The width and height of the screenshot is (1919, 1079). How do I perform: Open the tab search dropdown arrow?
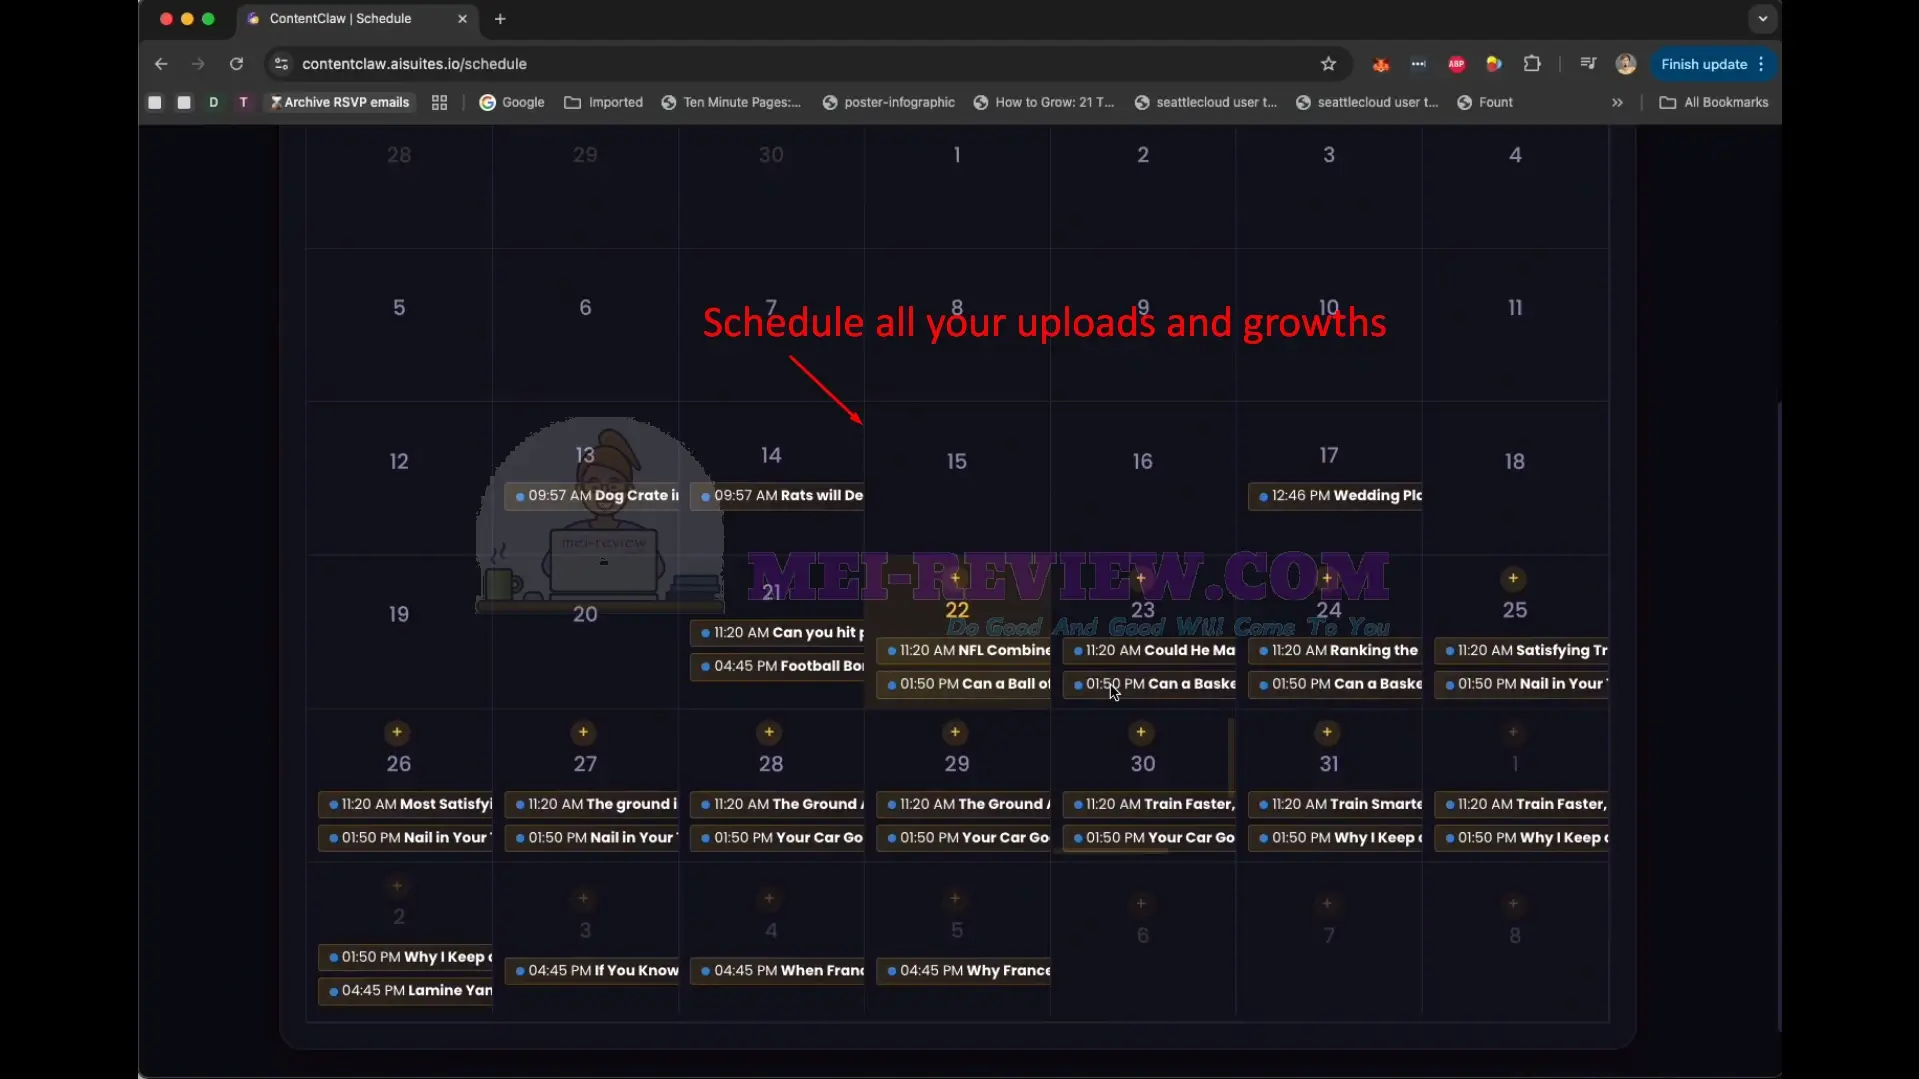click(1762, 19)
